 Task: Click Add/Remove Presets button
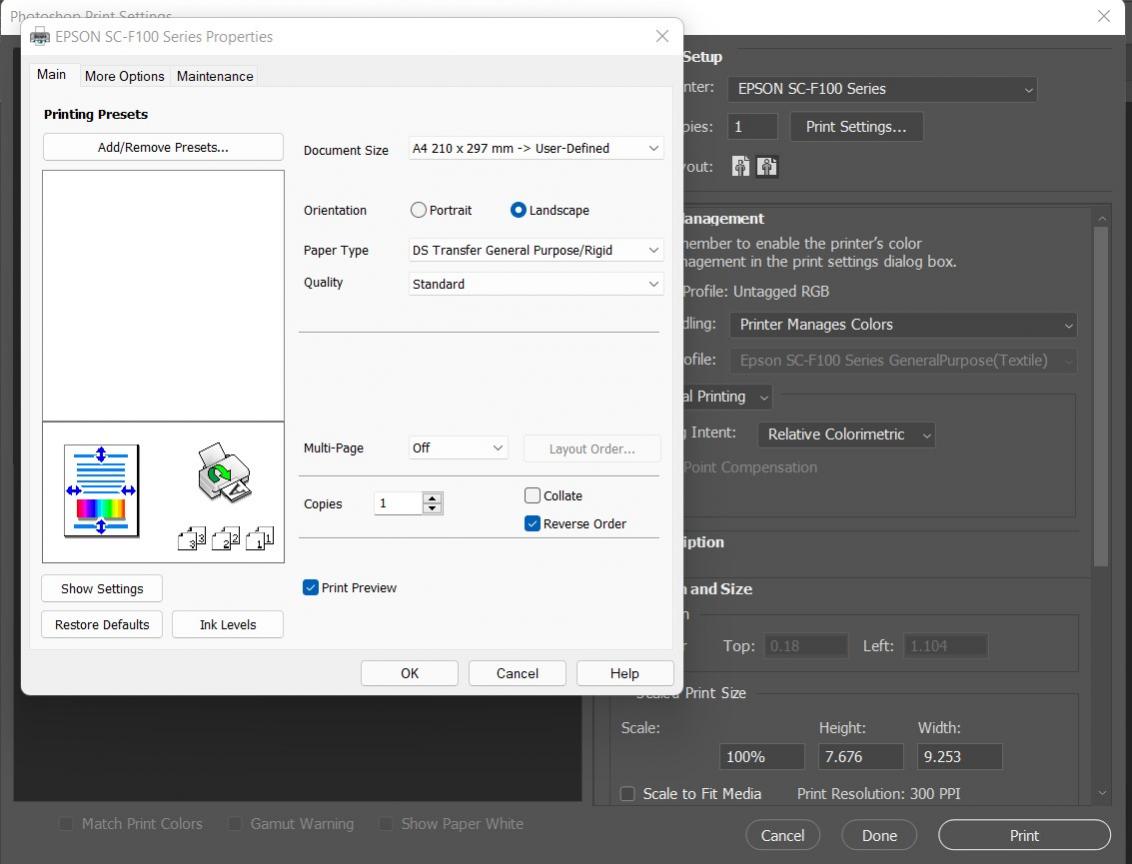163,147
